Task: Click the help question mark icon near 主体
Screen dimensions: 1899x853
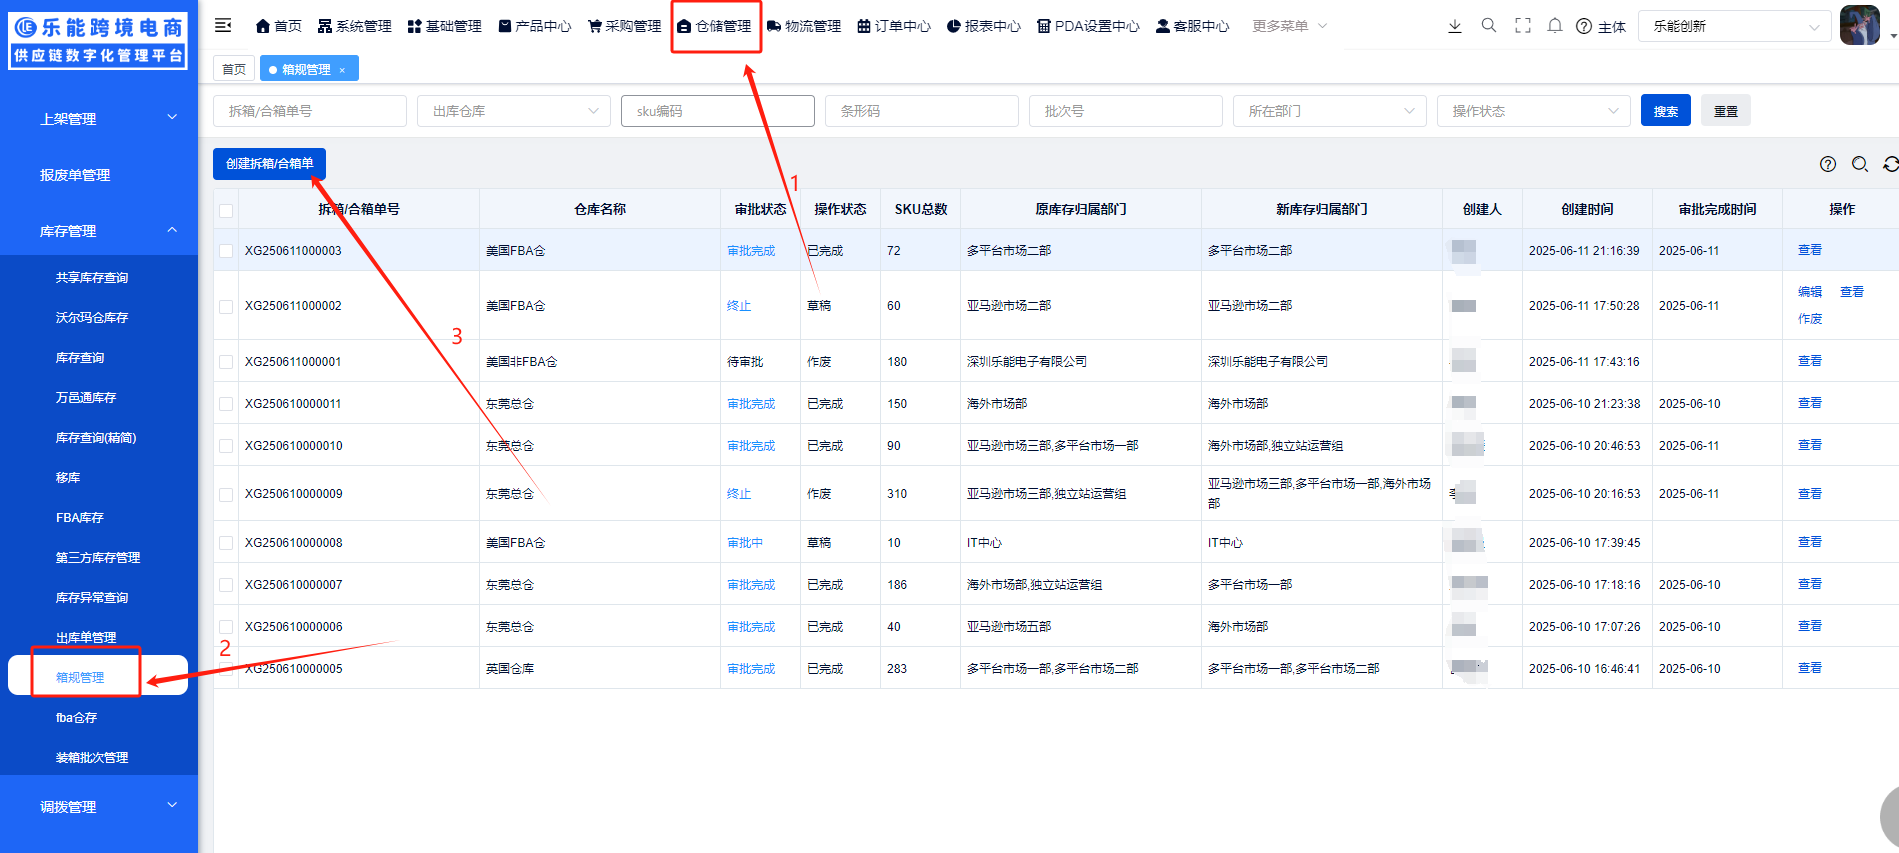Action: coord(1584,26)
